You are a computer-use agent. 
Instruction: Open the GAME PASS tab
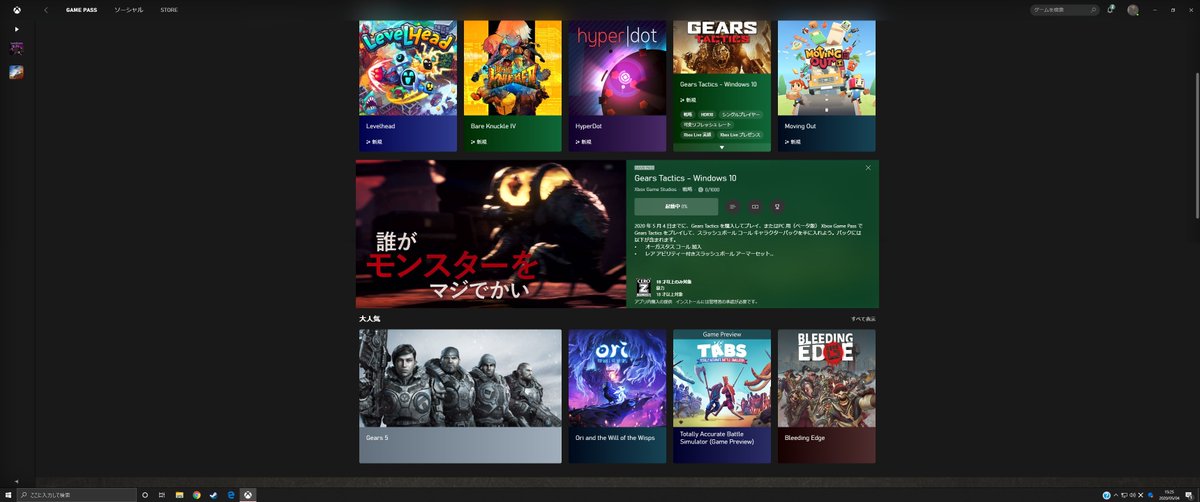click(x=82, y=9)
